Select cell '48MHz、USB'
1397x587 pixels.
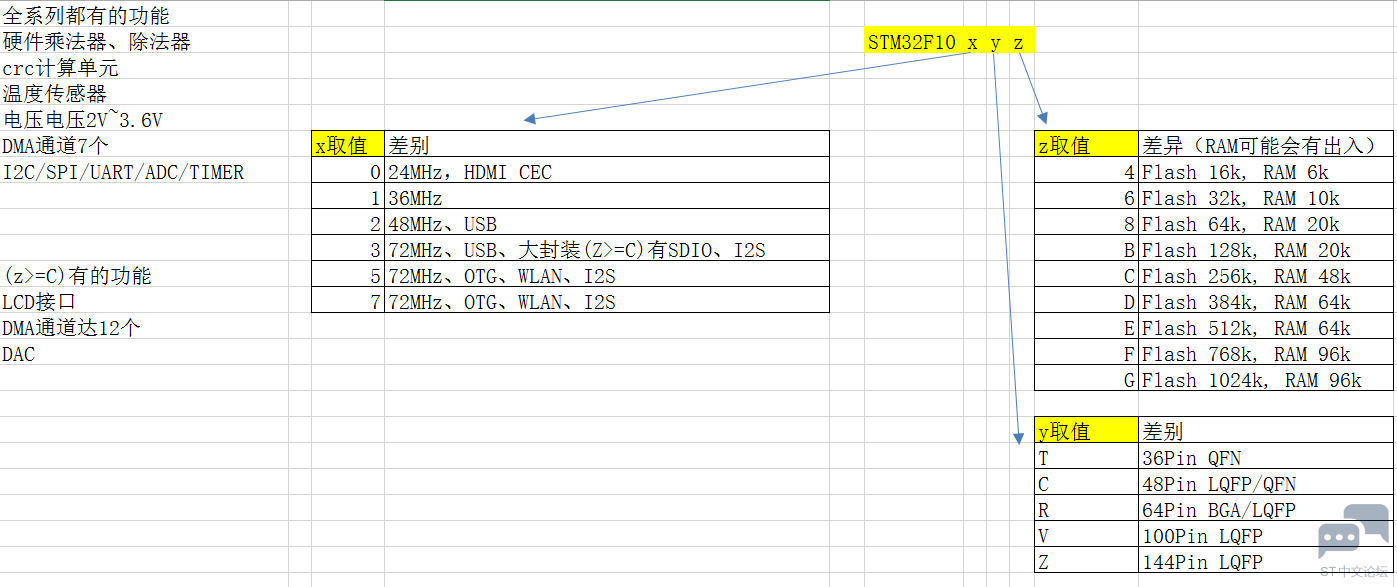coord(607,223)
